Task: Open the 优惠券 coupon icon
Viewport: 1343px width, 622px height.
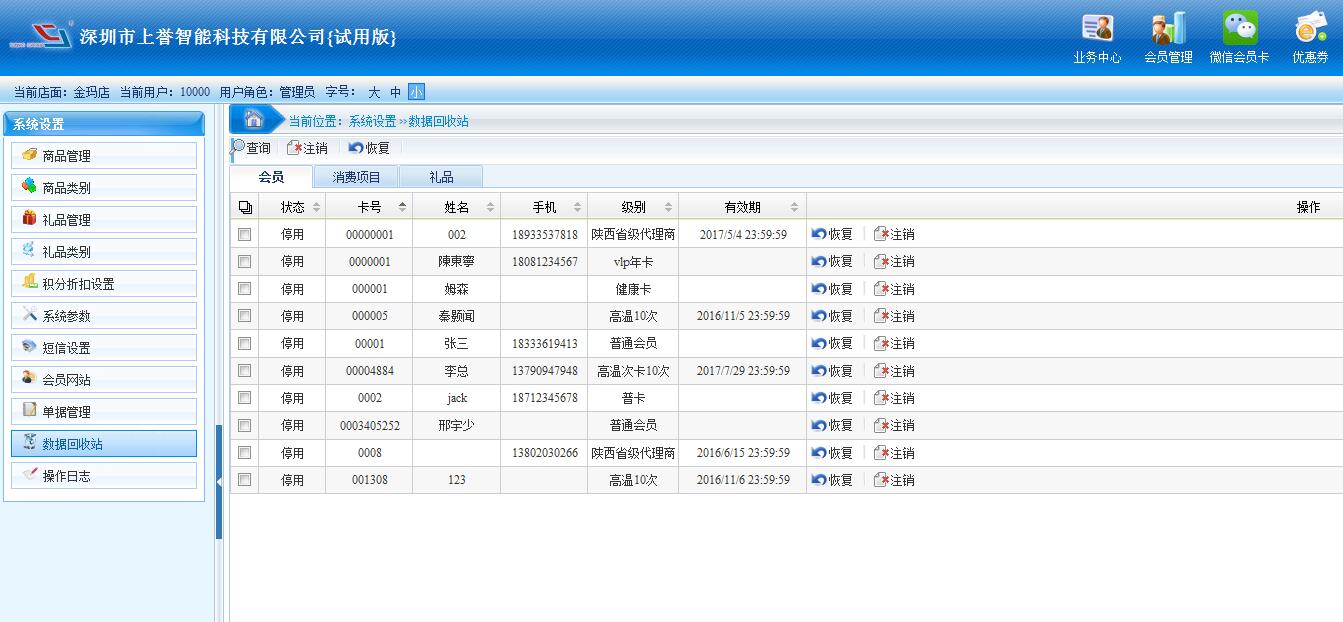Action: click(x=1310, y=29)
